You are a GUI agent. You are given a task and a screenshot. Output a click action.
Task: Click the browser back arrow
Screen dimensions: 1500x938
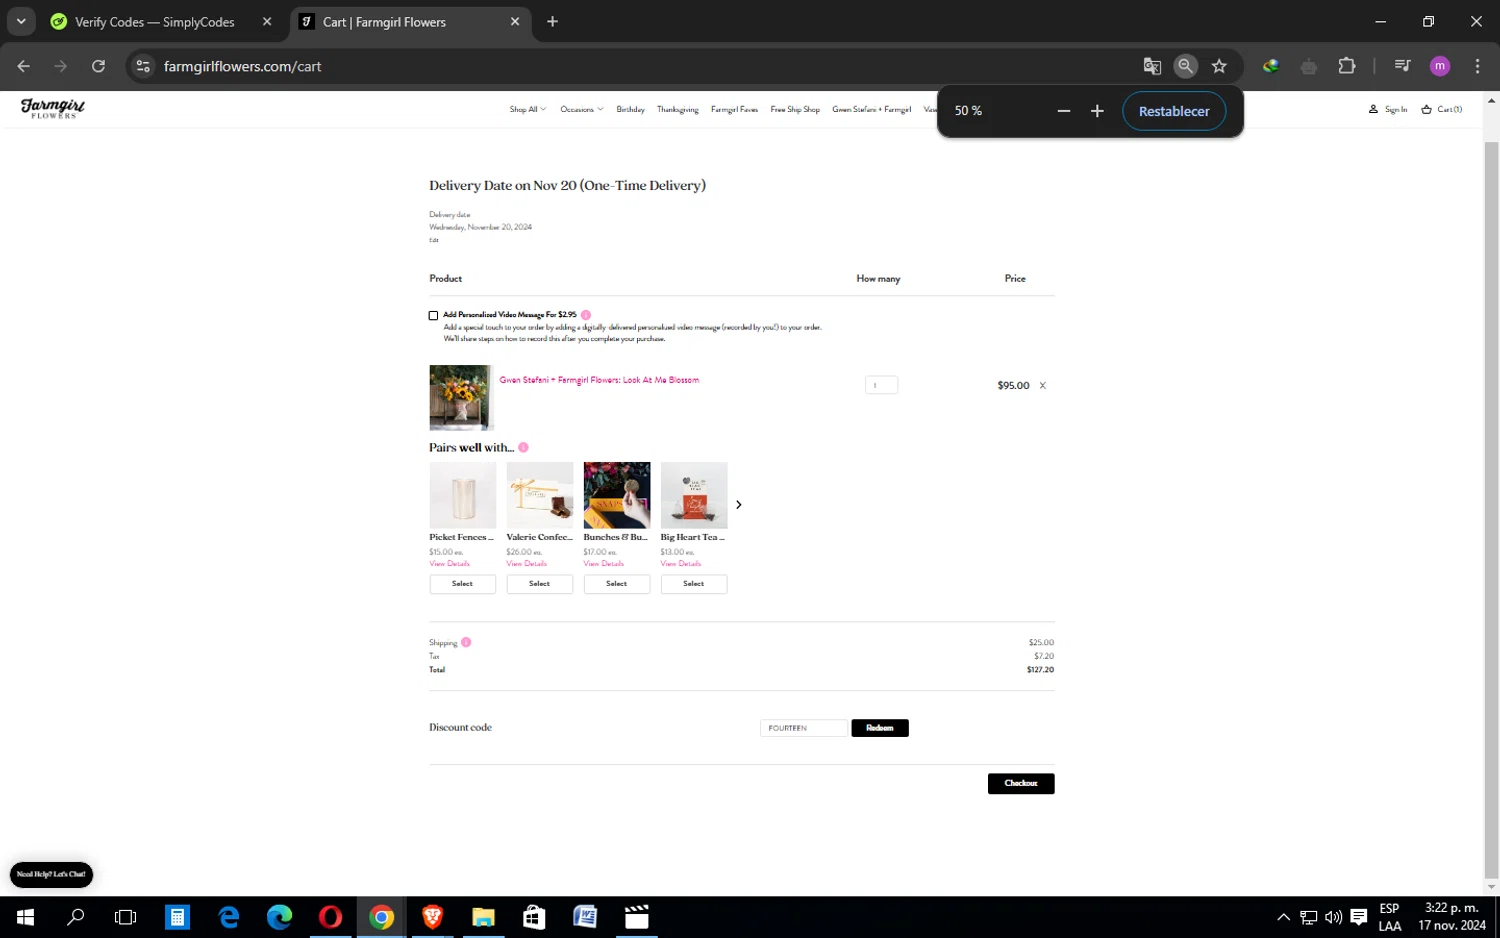point(24,66)
